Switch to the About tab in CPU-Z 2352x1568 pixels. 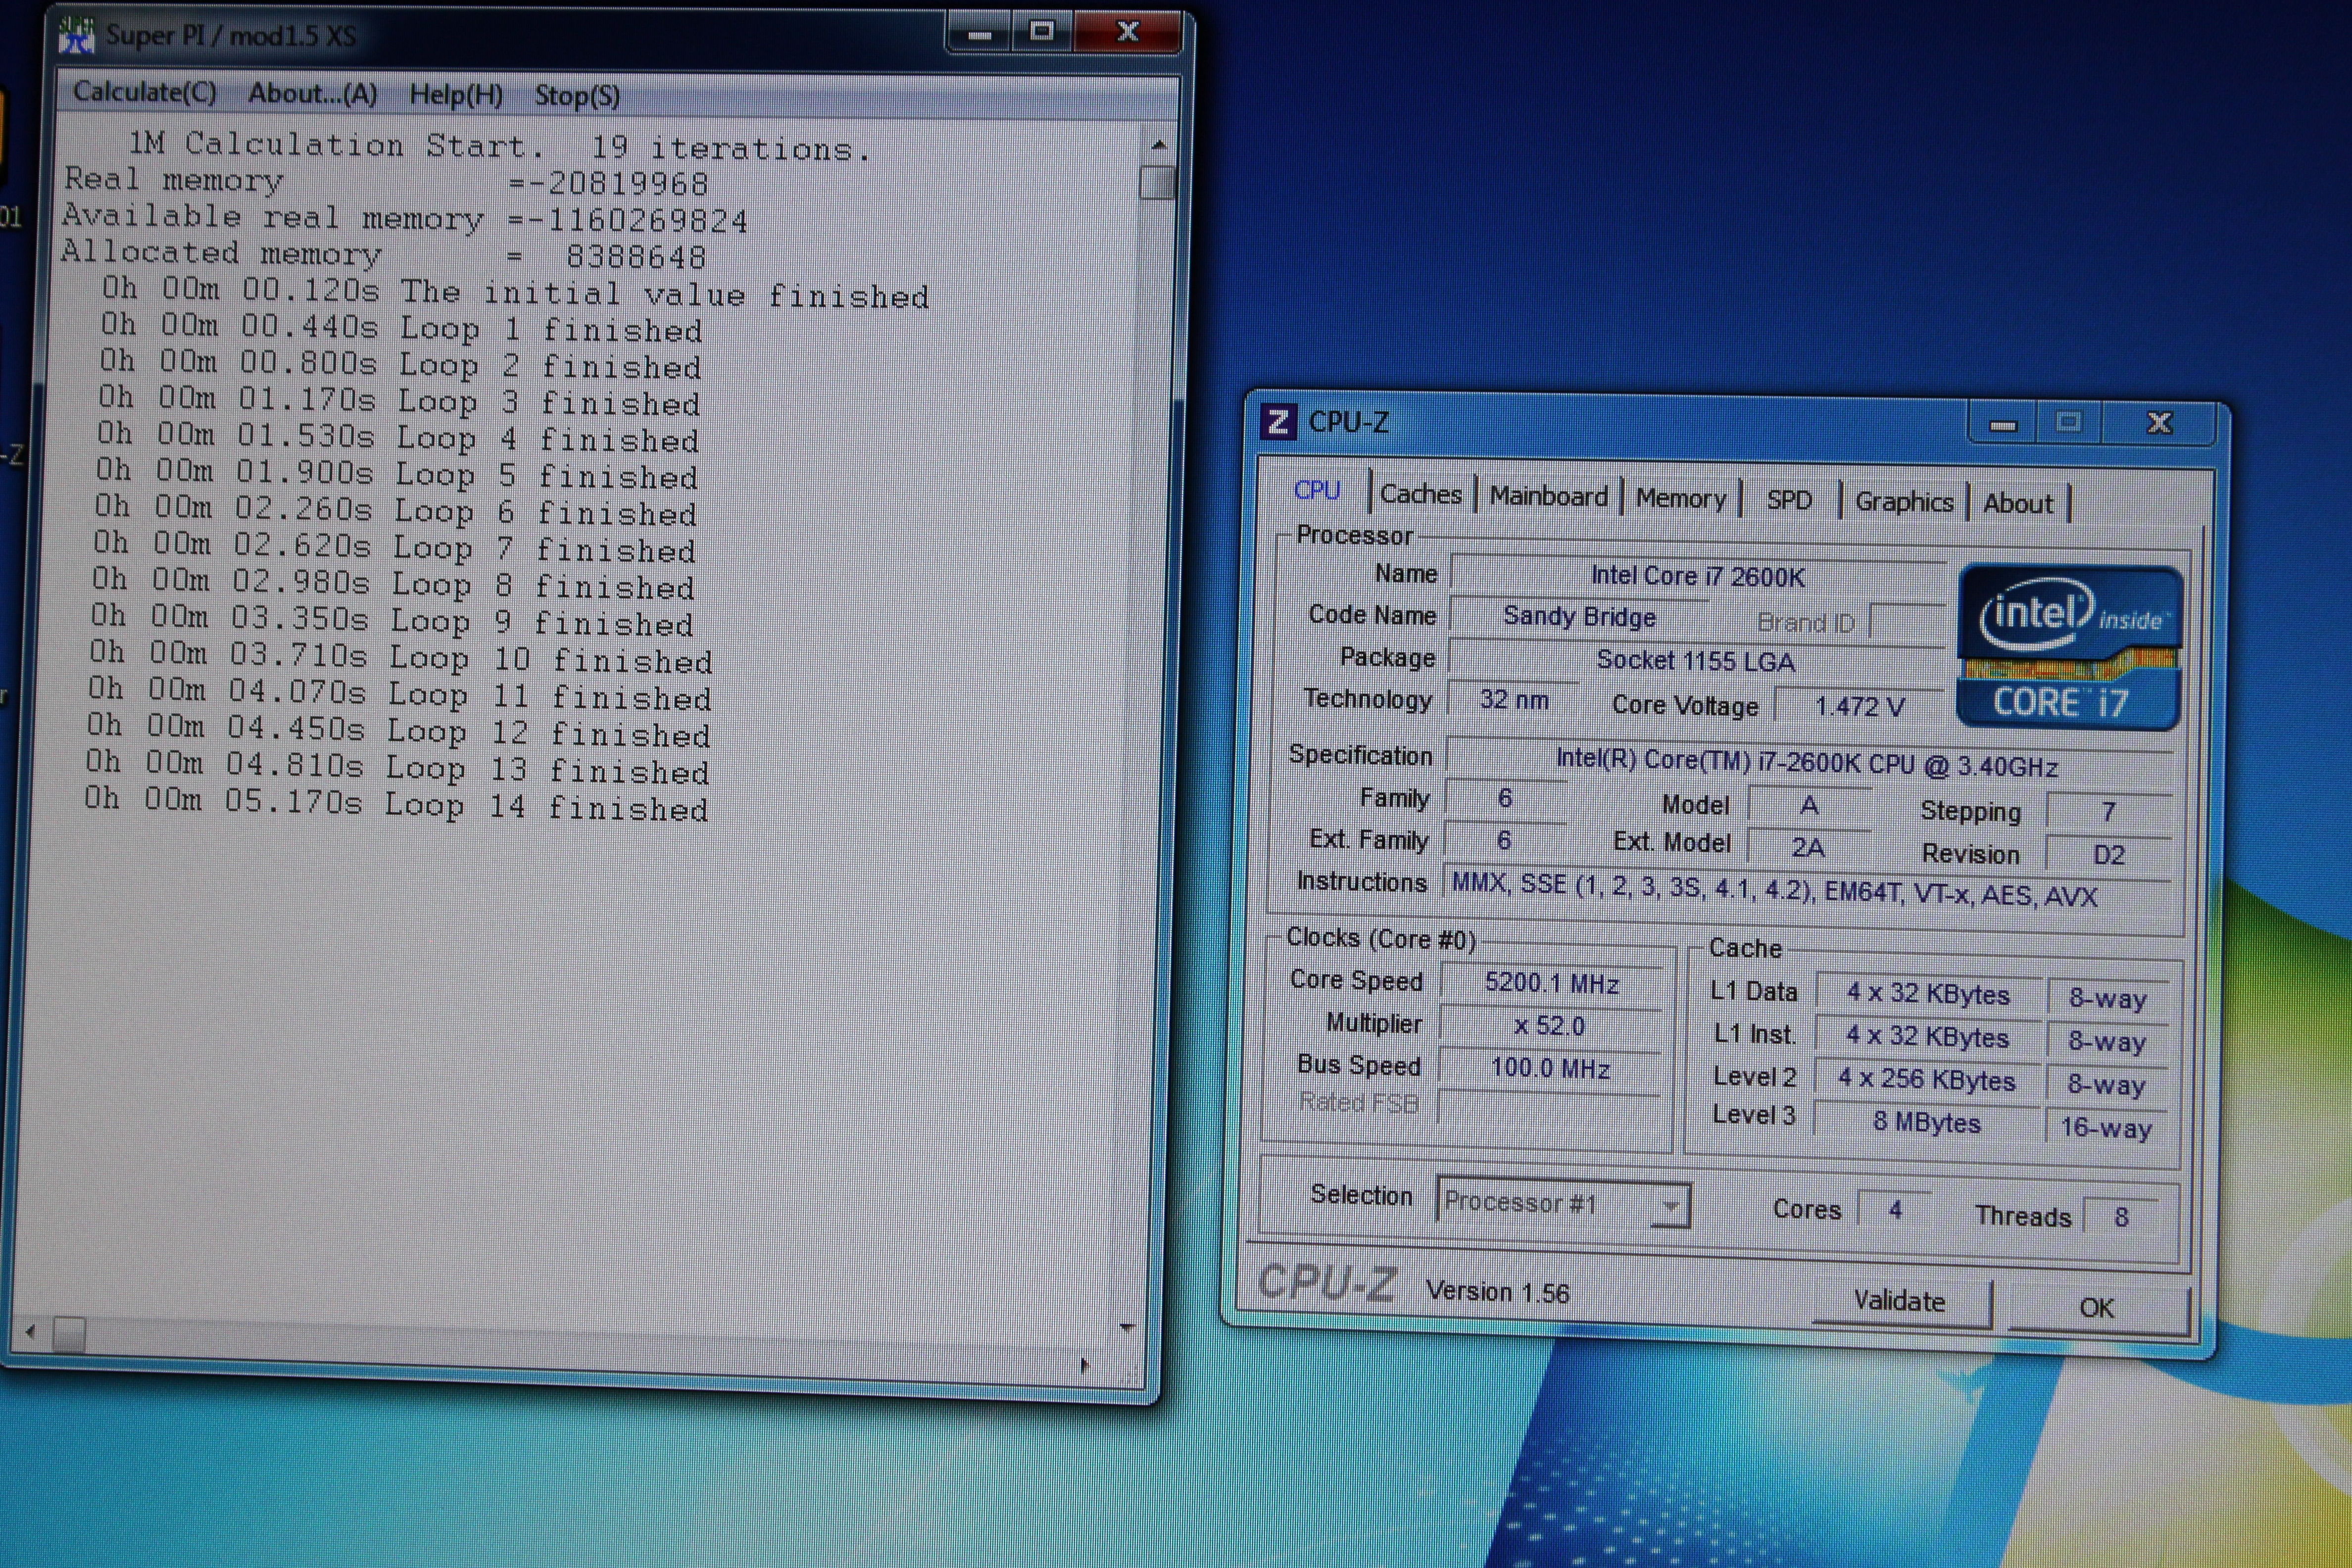(2018, 504)
